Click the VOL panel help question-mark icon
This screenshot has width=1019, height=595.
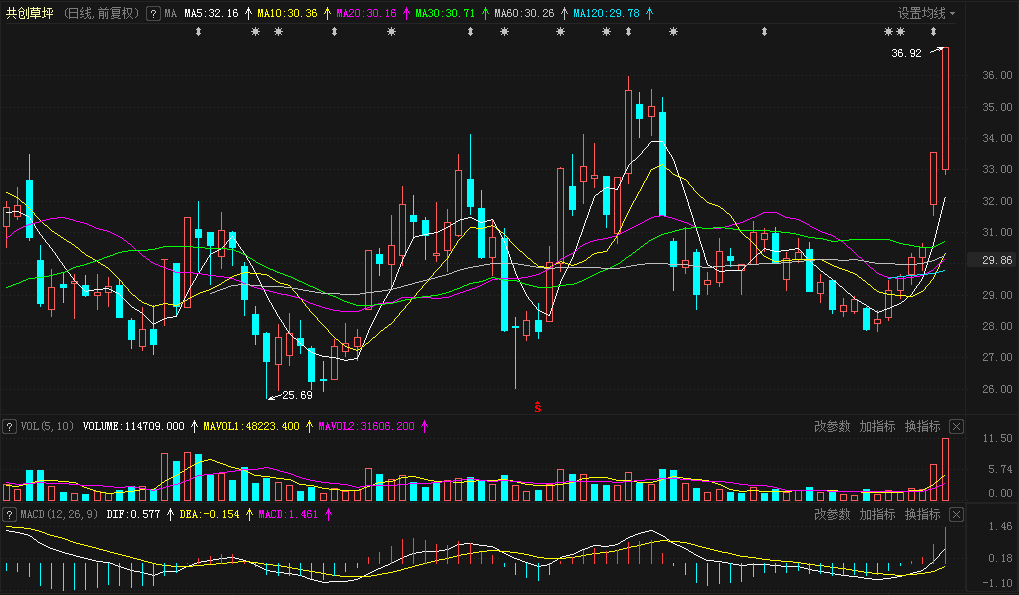[x=10, y=426]
